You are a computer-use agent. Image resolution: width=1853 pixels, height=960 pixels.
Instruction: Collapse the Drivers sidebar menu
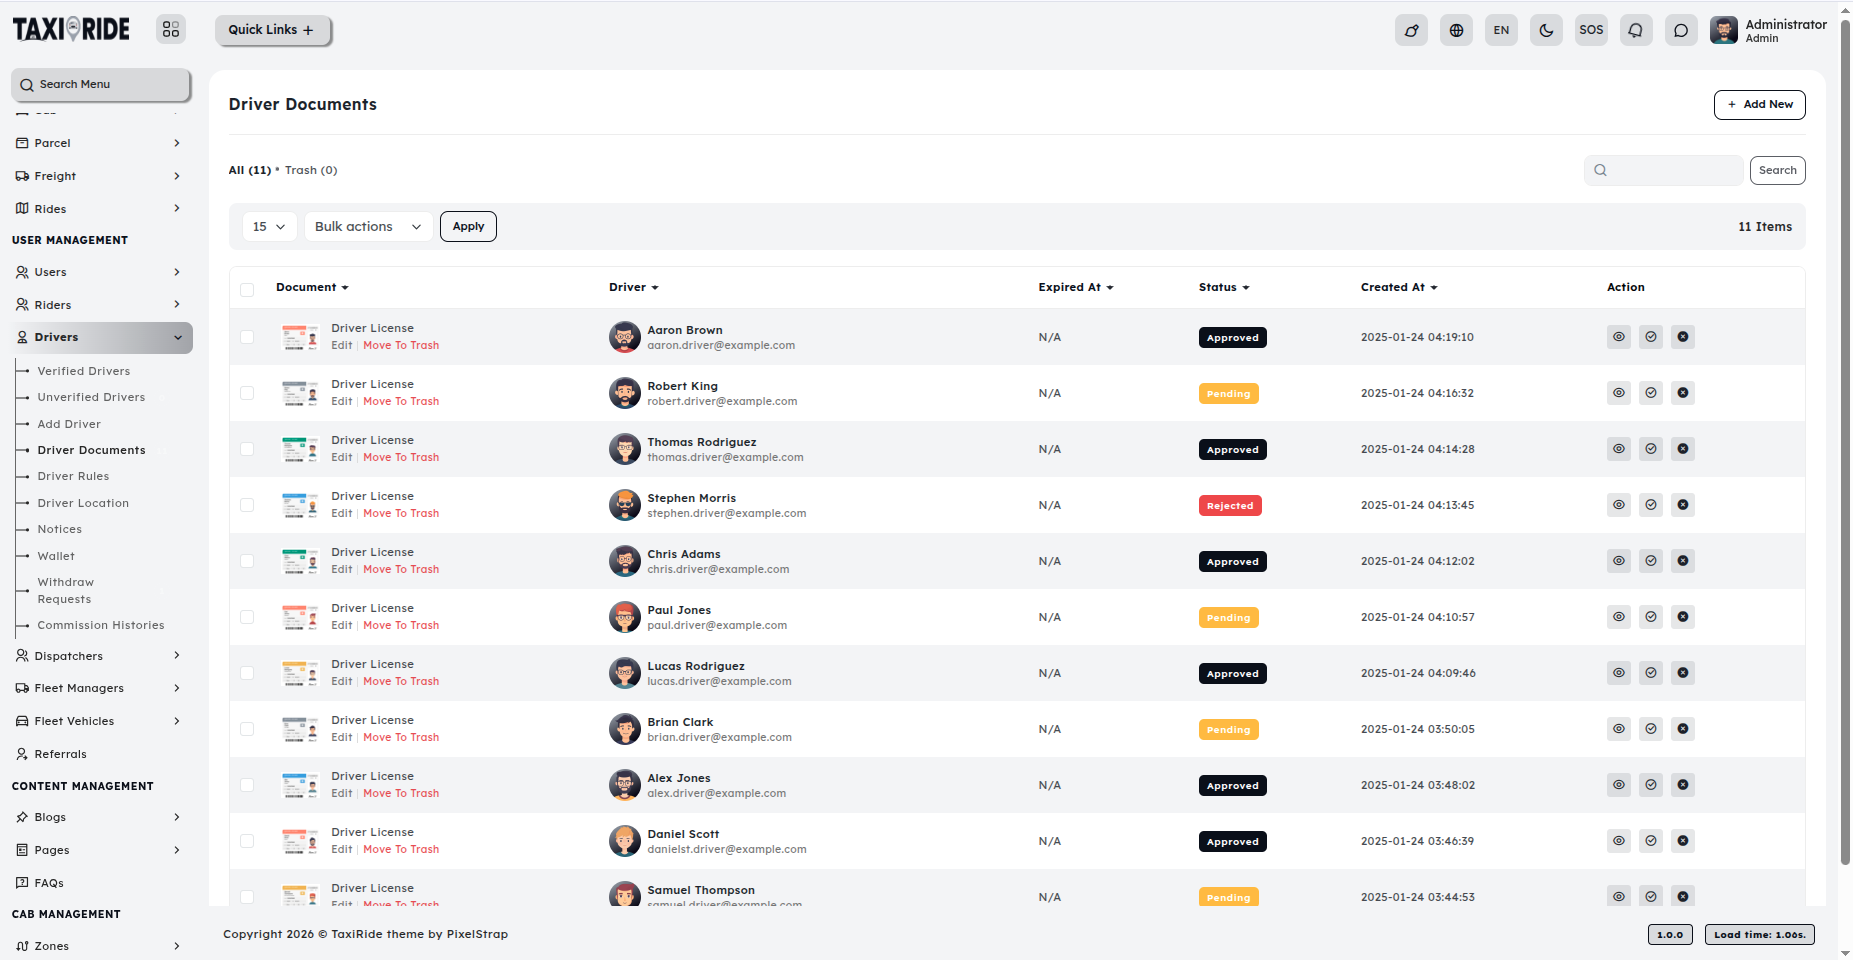(102, 337)
